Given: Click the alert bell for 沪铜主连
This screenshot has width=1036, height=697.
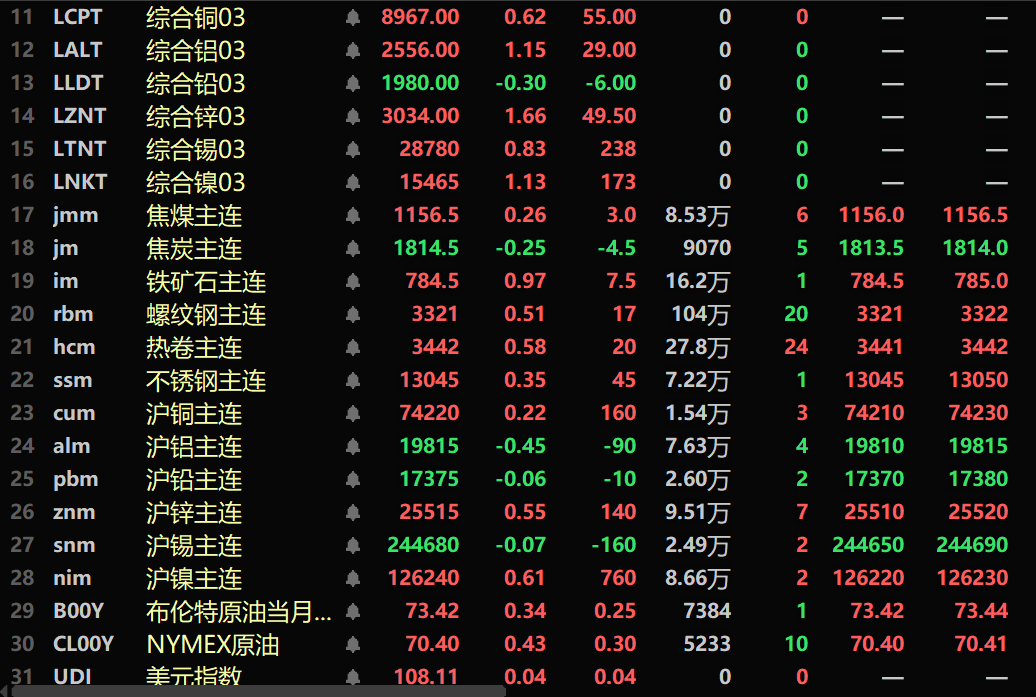Looking at the screenshot, I should tap(351, 413).
